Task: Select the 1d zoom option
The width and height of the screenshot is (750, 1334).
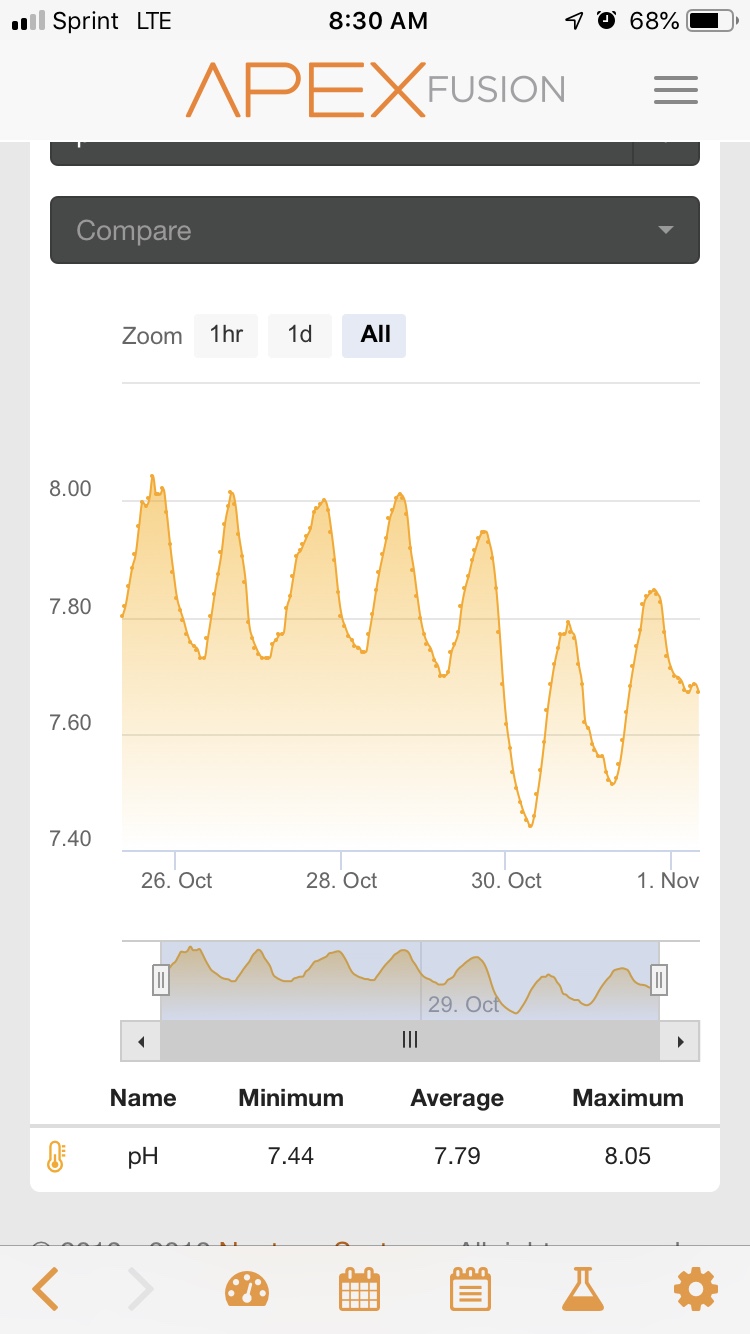Action: click(x=300, y=335)
